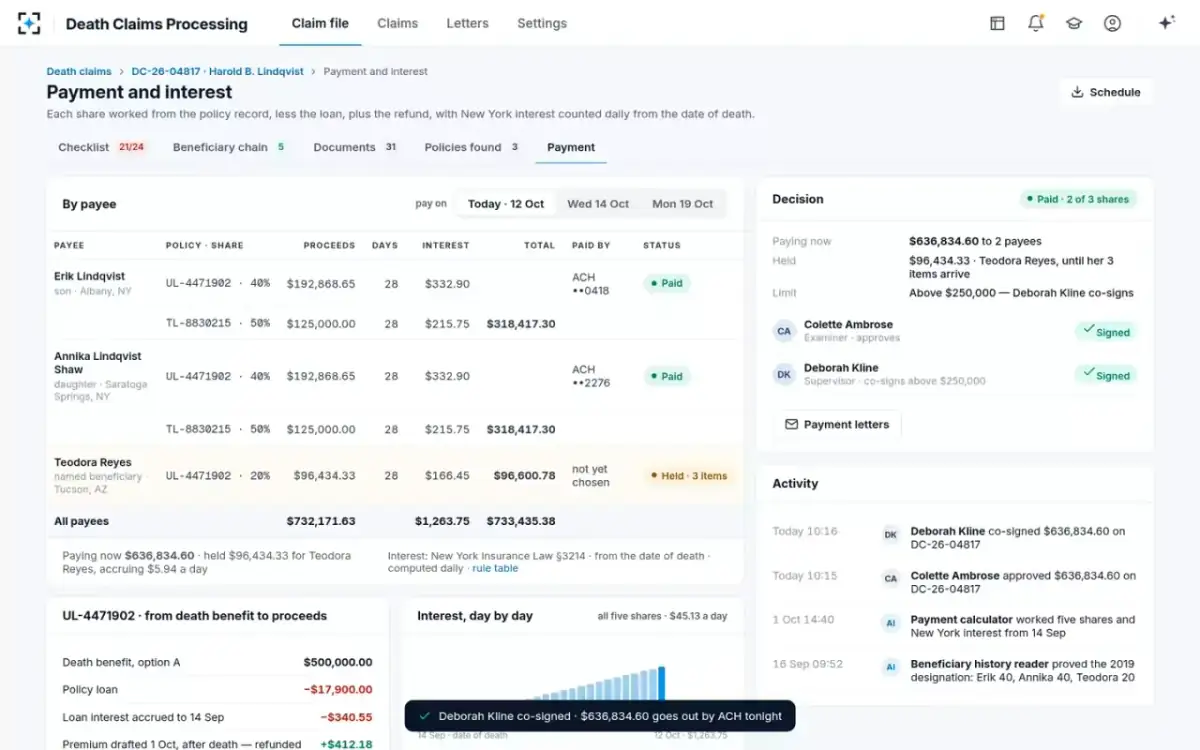Click the ACH ••2276 payment method
Image resolution: width=1200 pixels, height=750 pixels.
coord(591,376)
